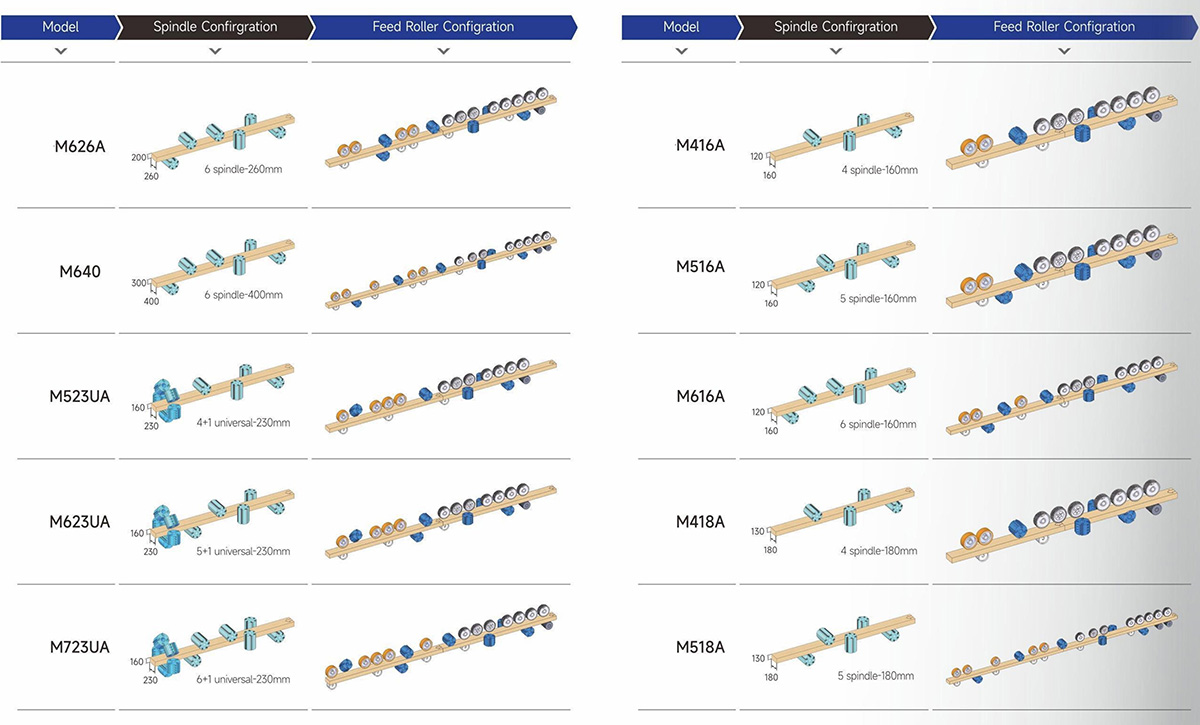1200x725 pixels.
Task: Select the right Spindle Configuration header tab
Action: coord(837,27)
